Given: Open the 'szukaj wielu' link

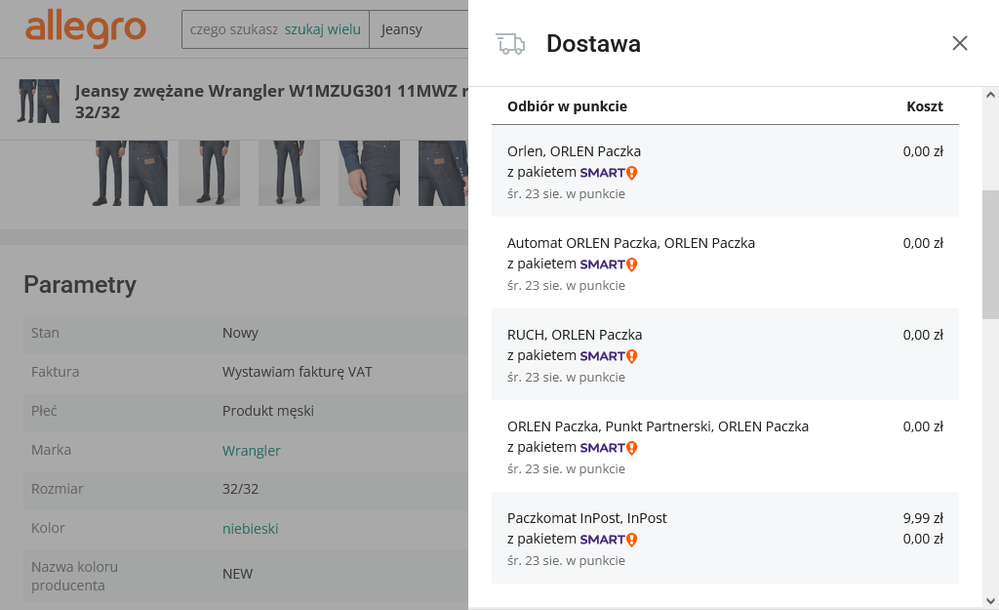Looking at the screenshot, I should coord(322,29).
